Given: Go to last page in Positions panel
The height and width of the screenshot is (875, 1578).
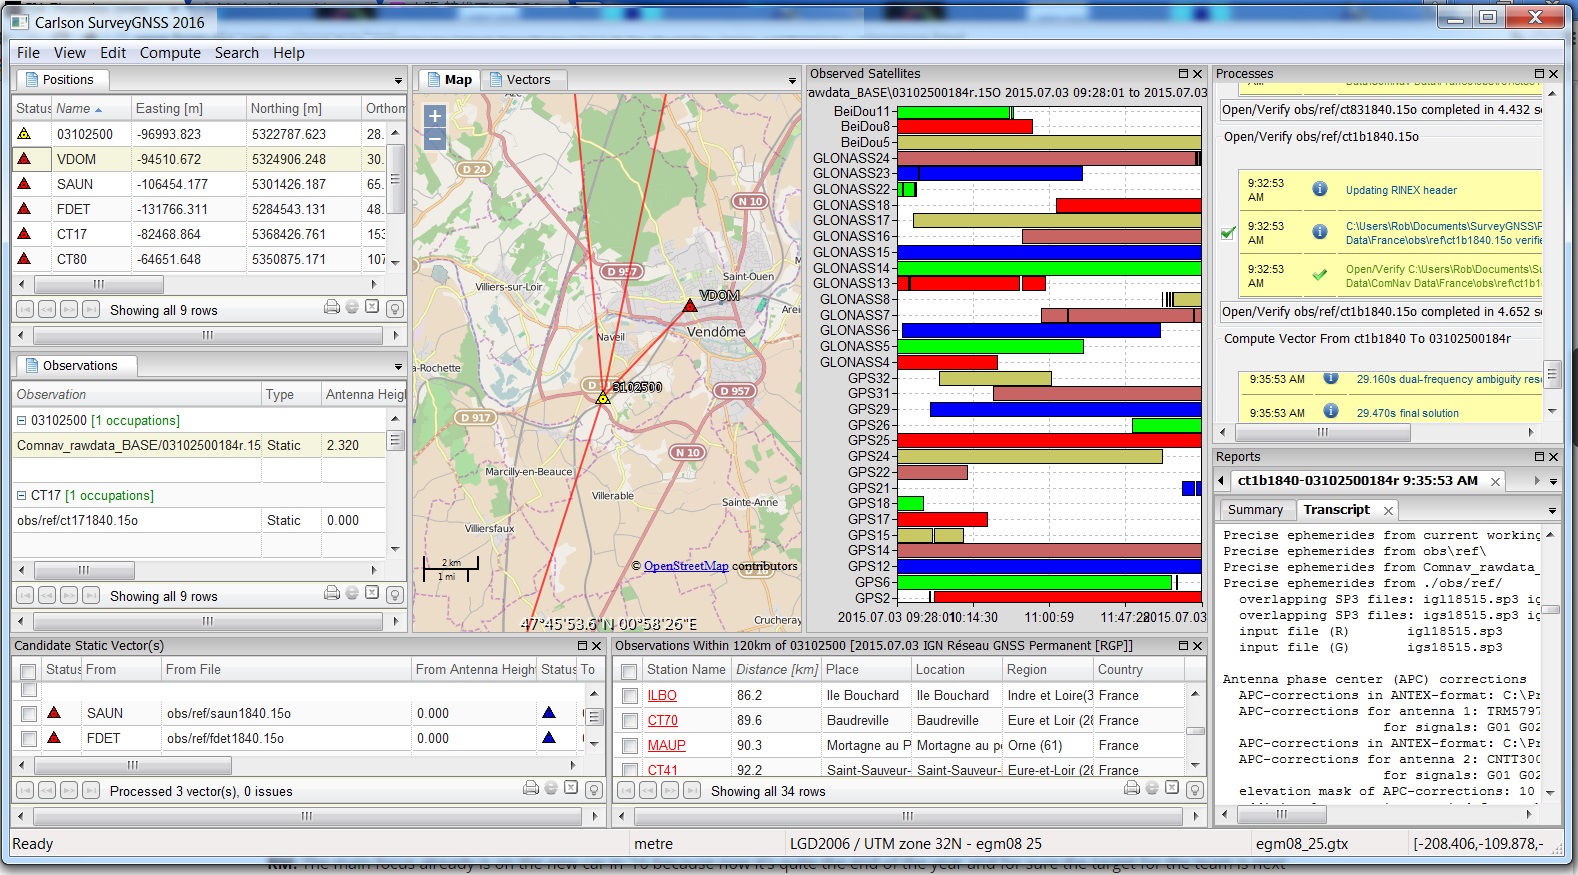Looking at the screenshot, I should [x=91, y=310].
